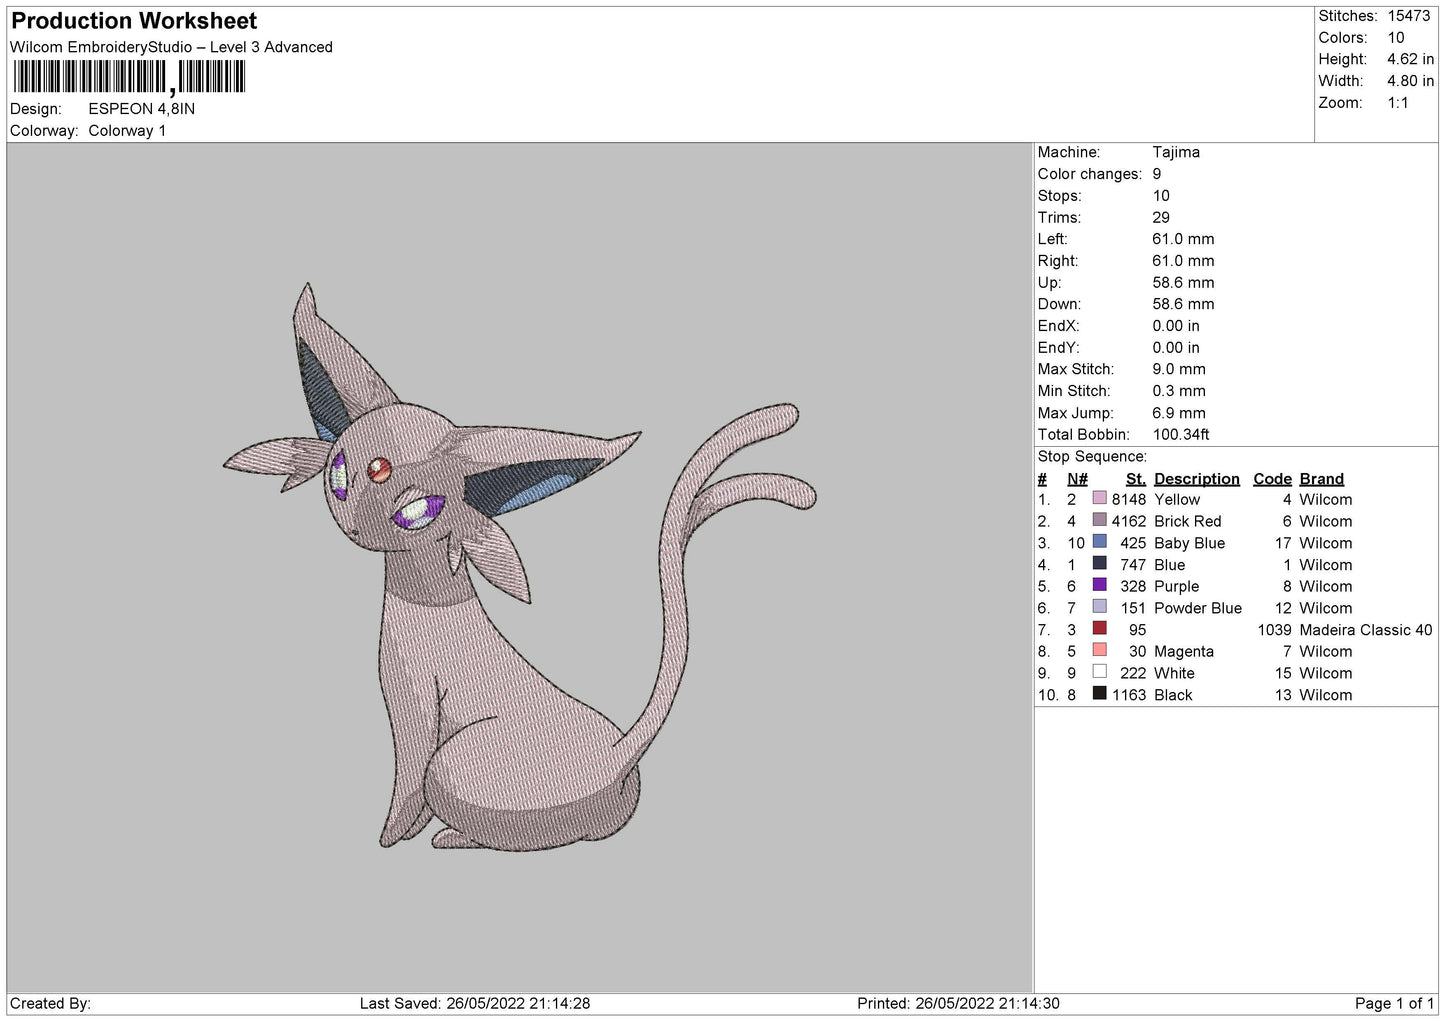This screenshot has height=1021, width=1445.
Task: Click the Magenta thread color swatch
Action: click(1100, 650)
